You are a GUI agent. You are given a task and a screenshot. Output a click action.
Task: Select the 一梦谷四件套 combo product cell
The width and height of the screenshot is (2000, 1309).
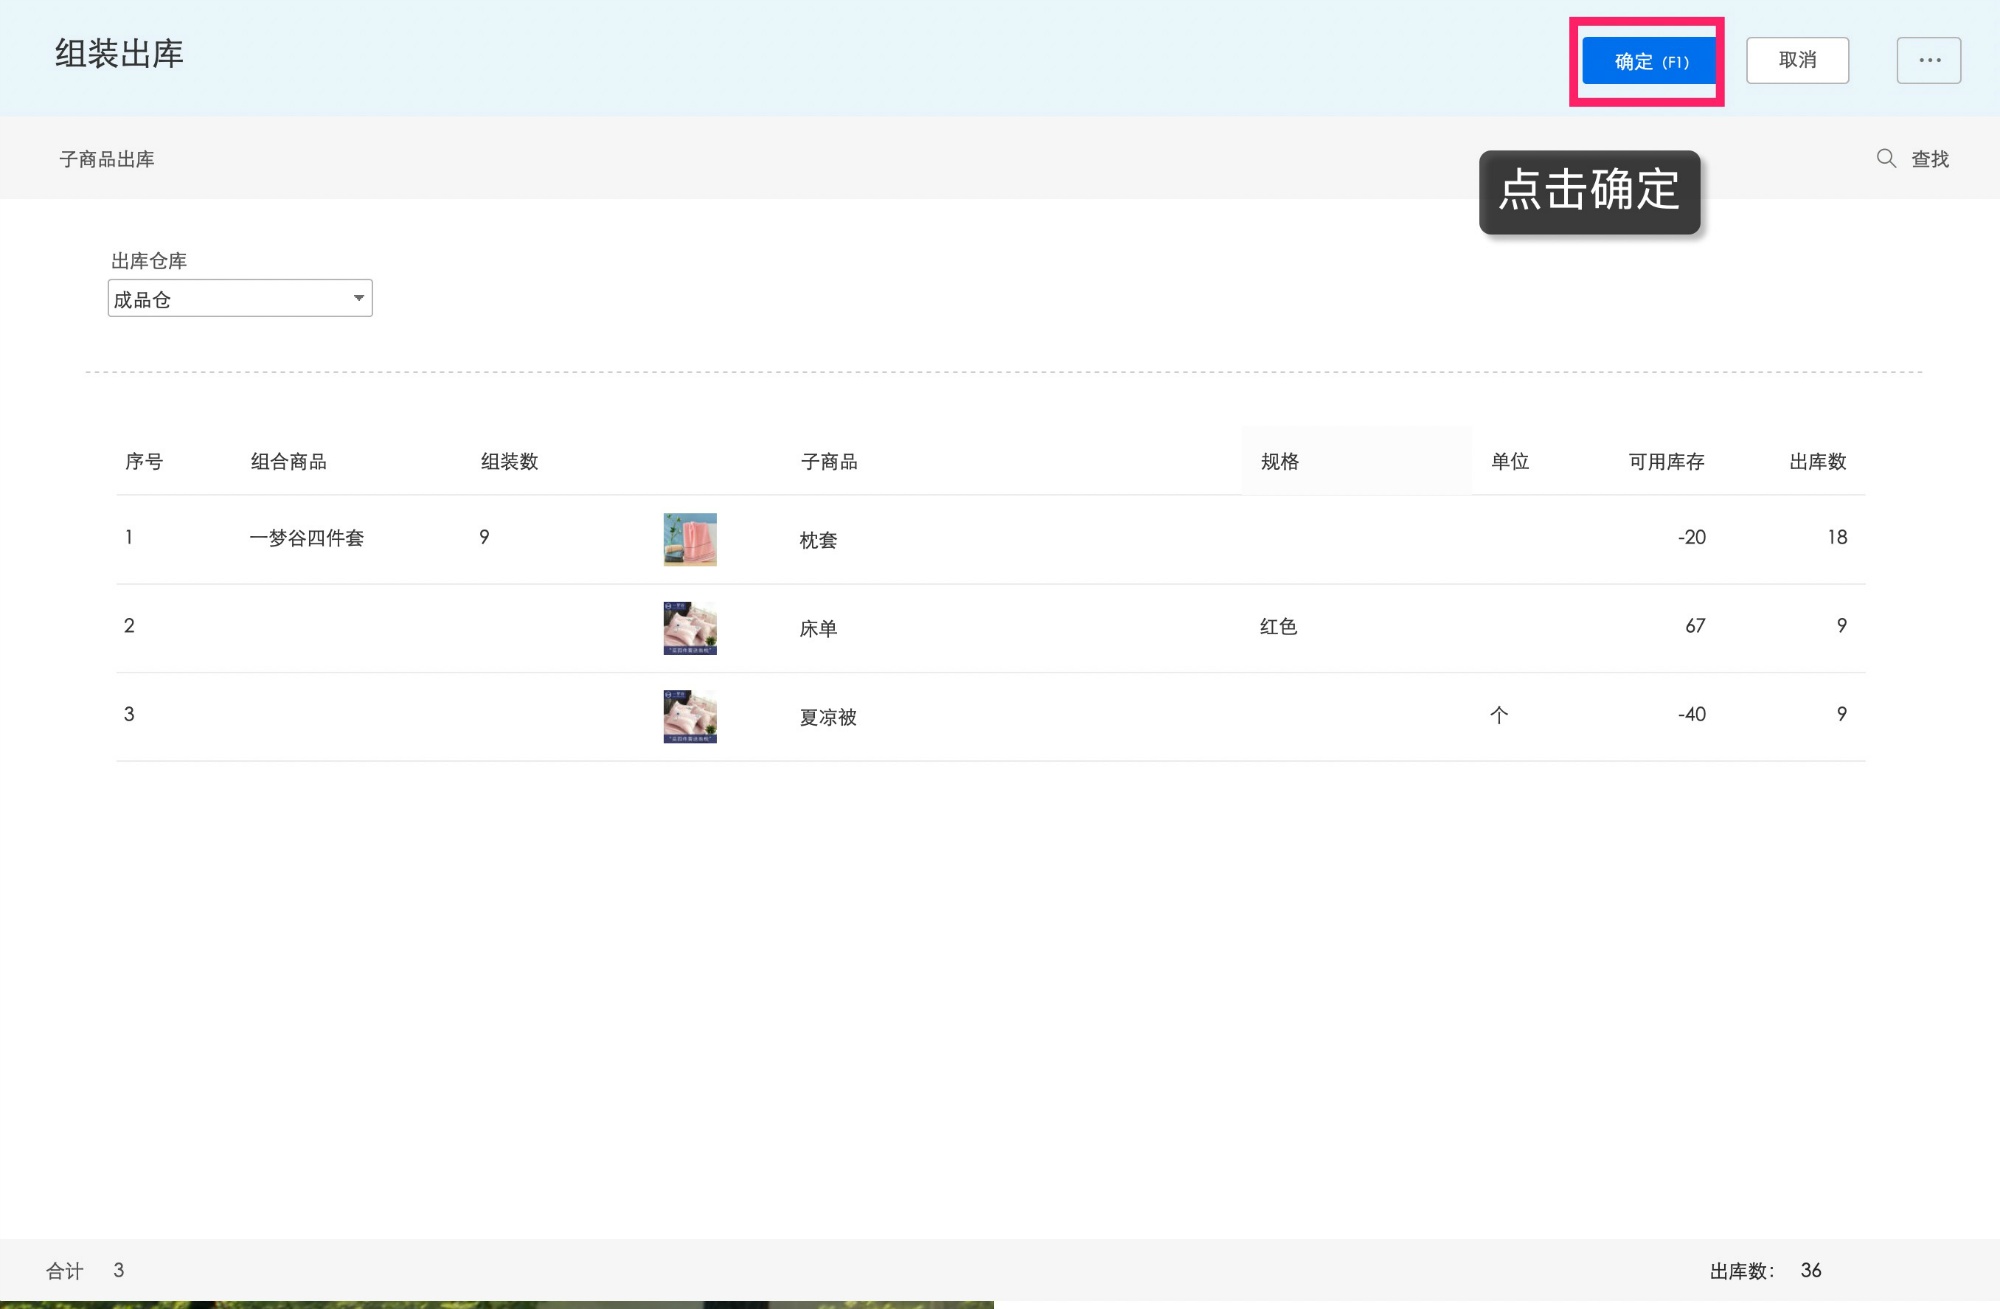click(x=306, y=538)
